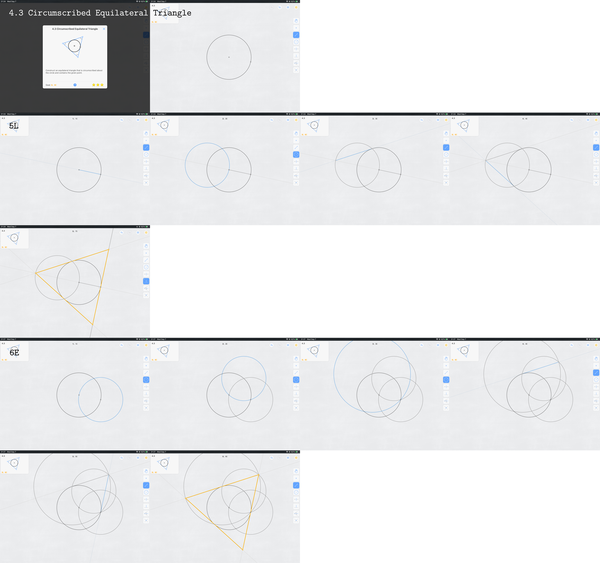Click the 4.3 Circumscribed Equilateral Triangle title
The width and height of the screenshot is (600, 563).
pos(100,13)
